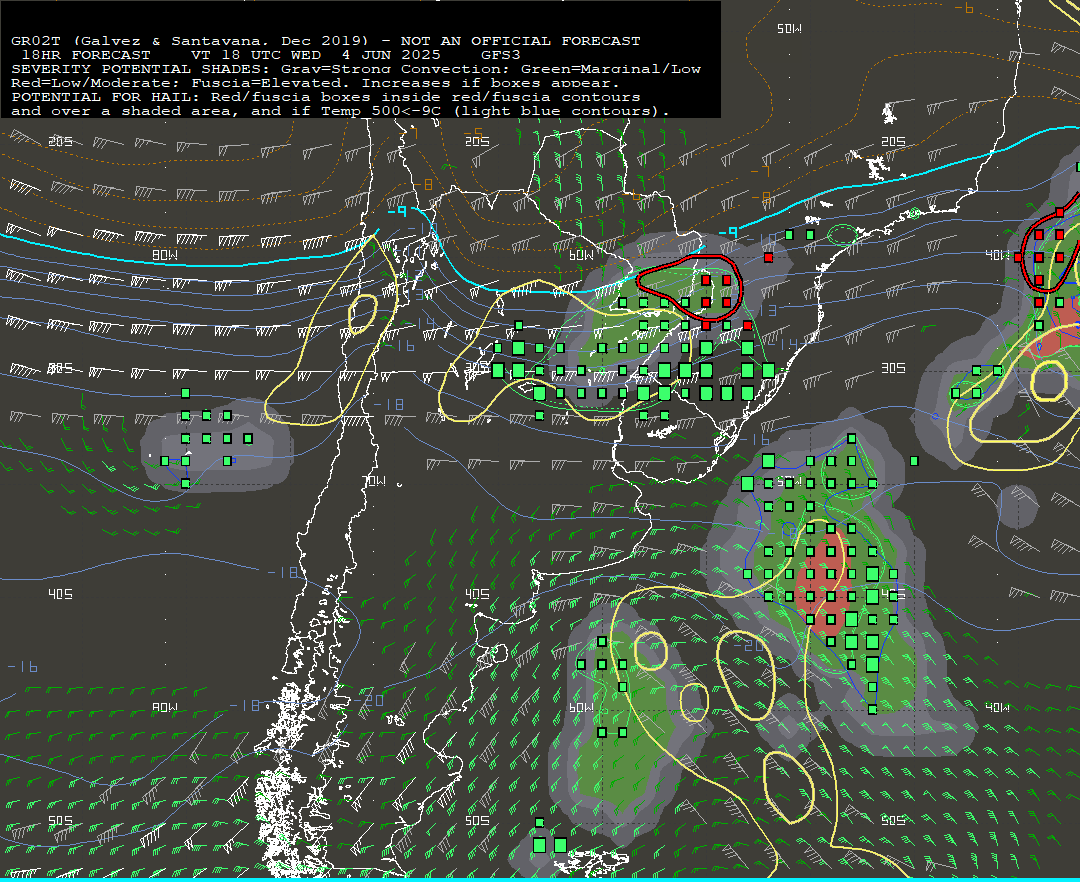Click the '-13' contour label near the Brazilian coast
This screenshot has width=1080, height=882.
(x=763, y=311)
